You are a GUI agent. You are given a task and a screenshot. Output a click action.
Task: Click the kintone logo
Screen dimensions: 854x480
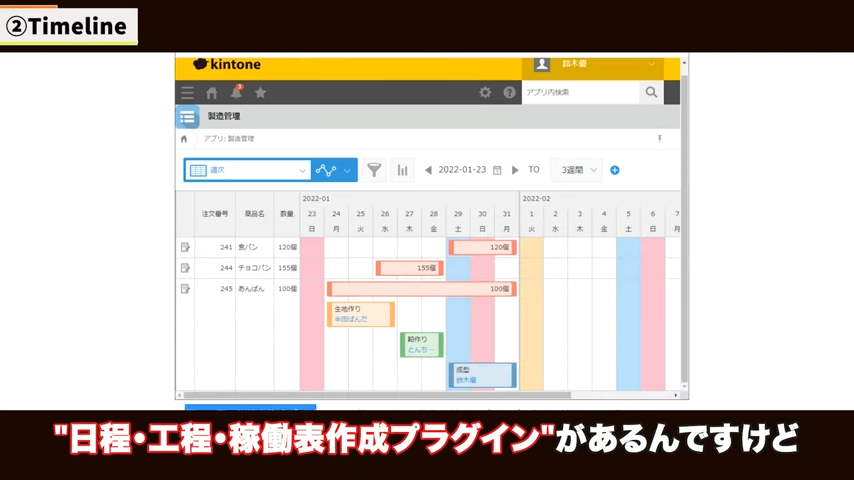[x=227, y=64]
